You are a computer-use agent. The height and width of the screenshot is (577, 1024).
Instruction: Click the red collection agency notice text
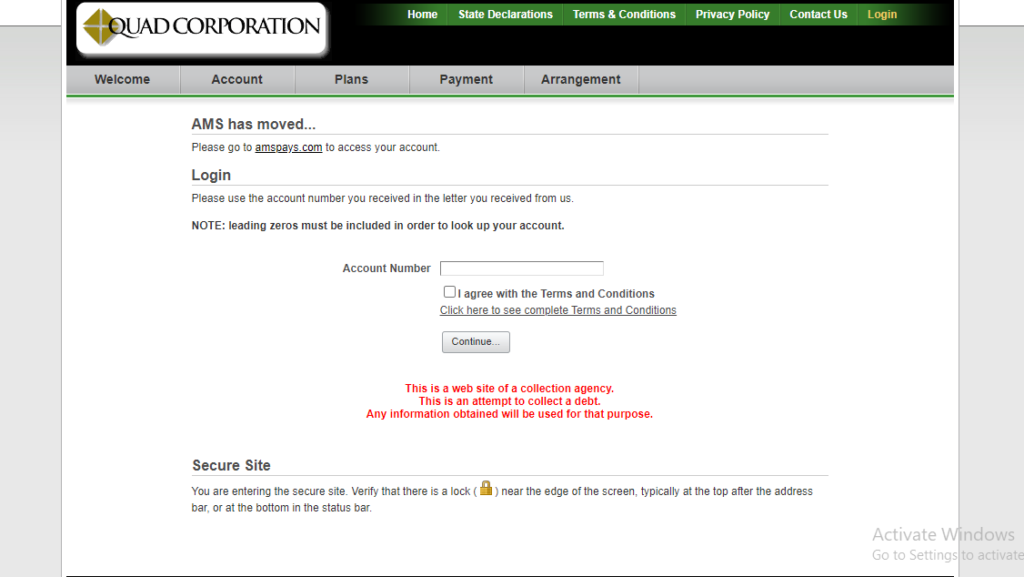coord(509,401)
